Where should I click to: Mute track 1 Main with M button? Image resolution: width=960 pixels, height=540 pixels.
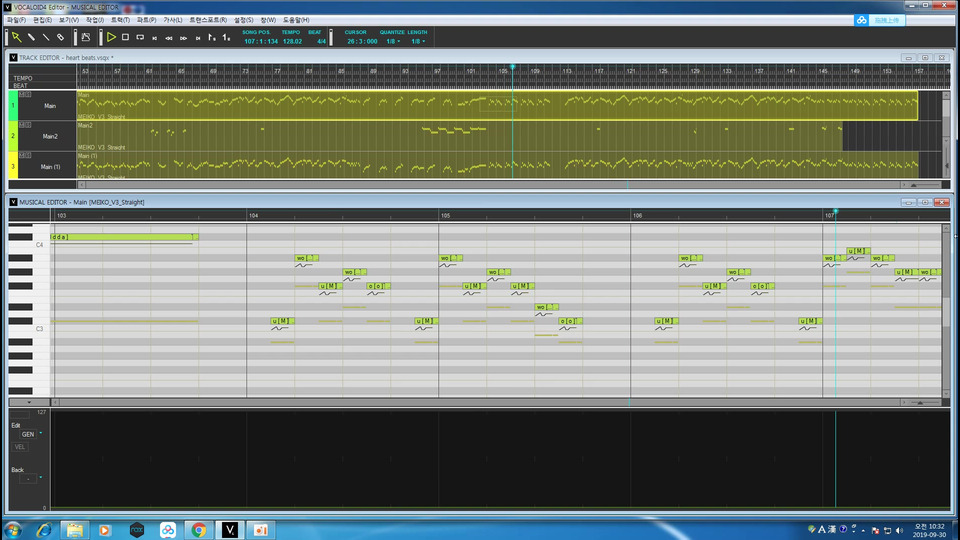[21, 94]
